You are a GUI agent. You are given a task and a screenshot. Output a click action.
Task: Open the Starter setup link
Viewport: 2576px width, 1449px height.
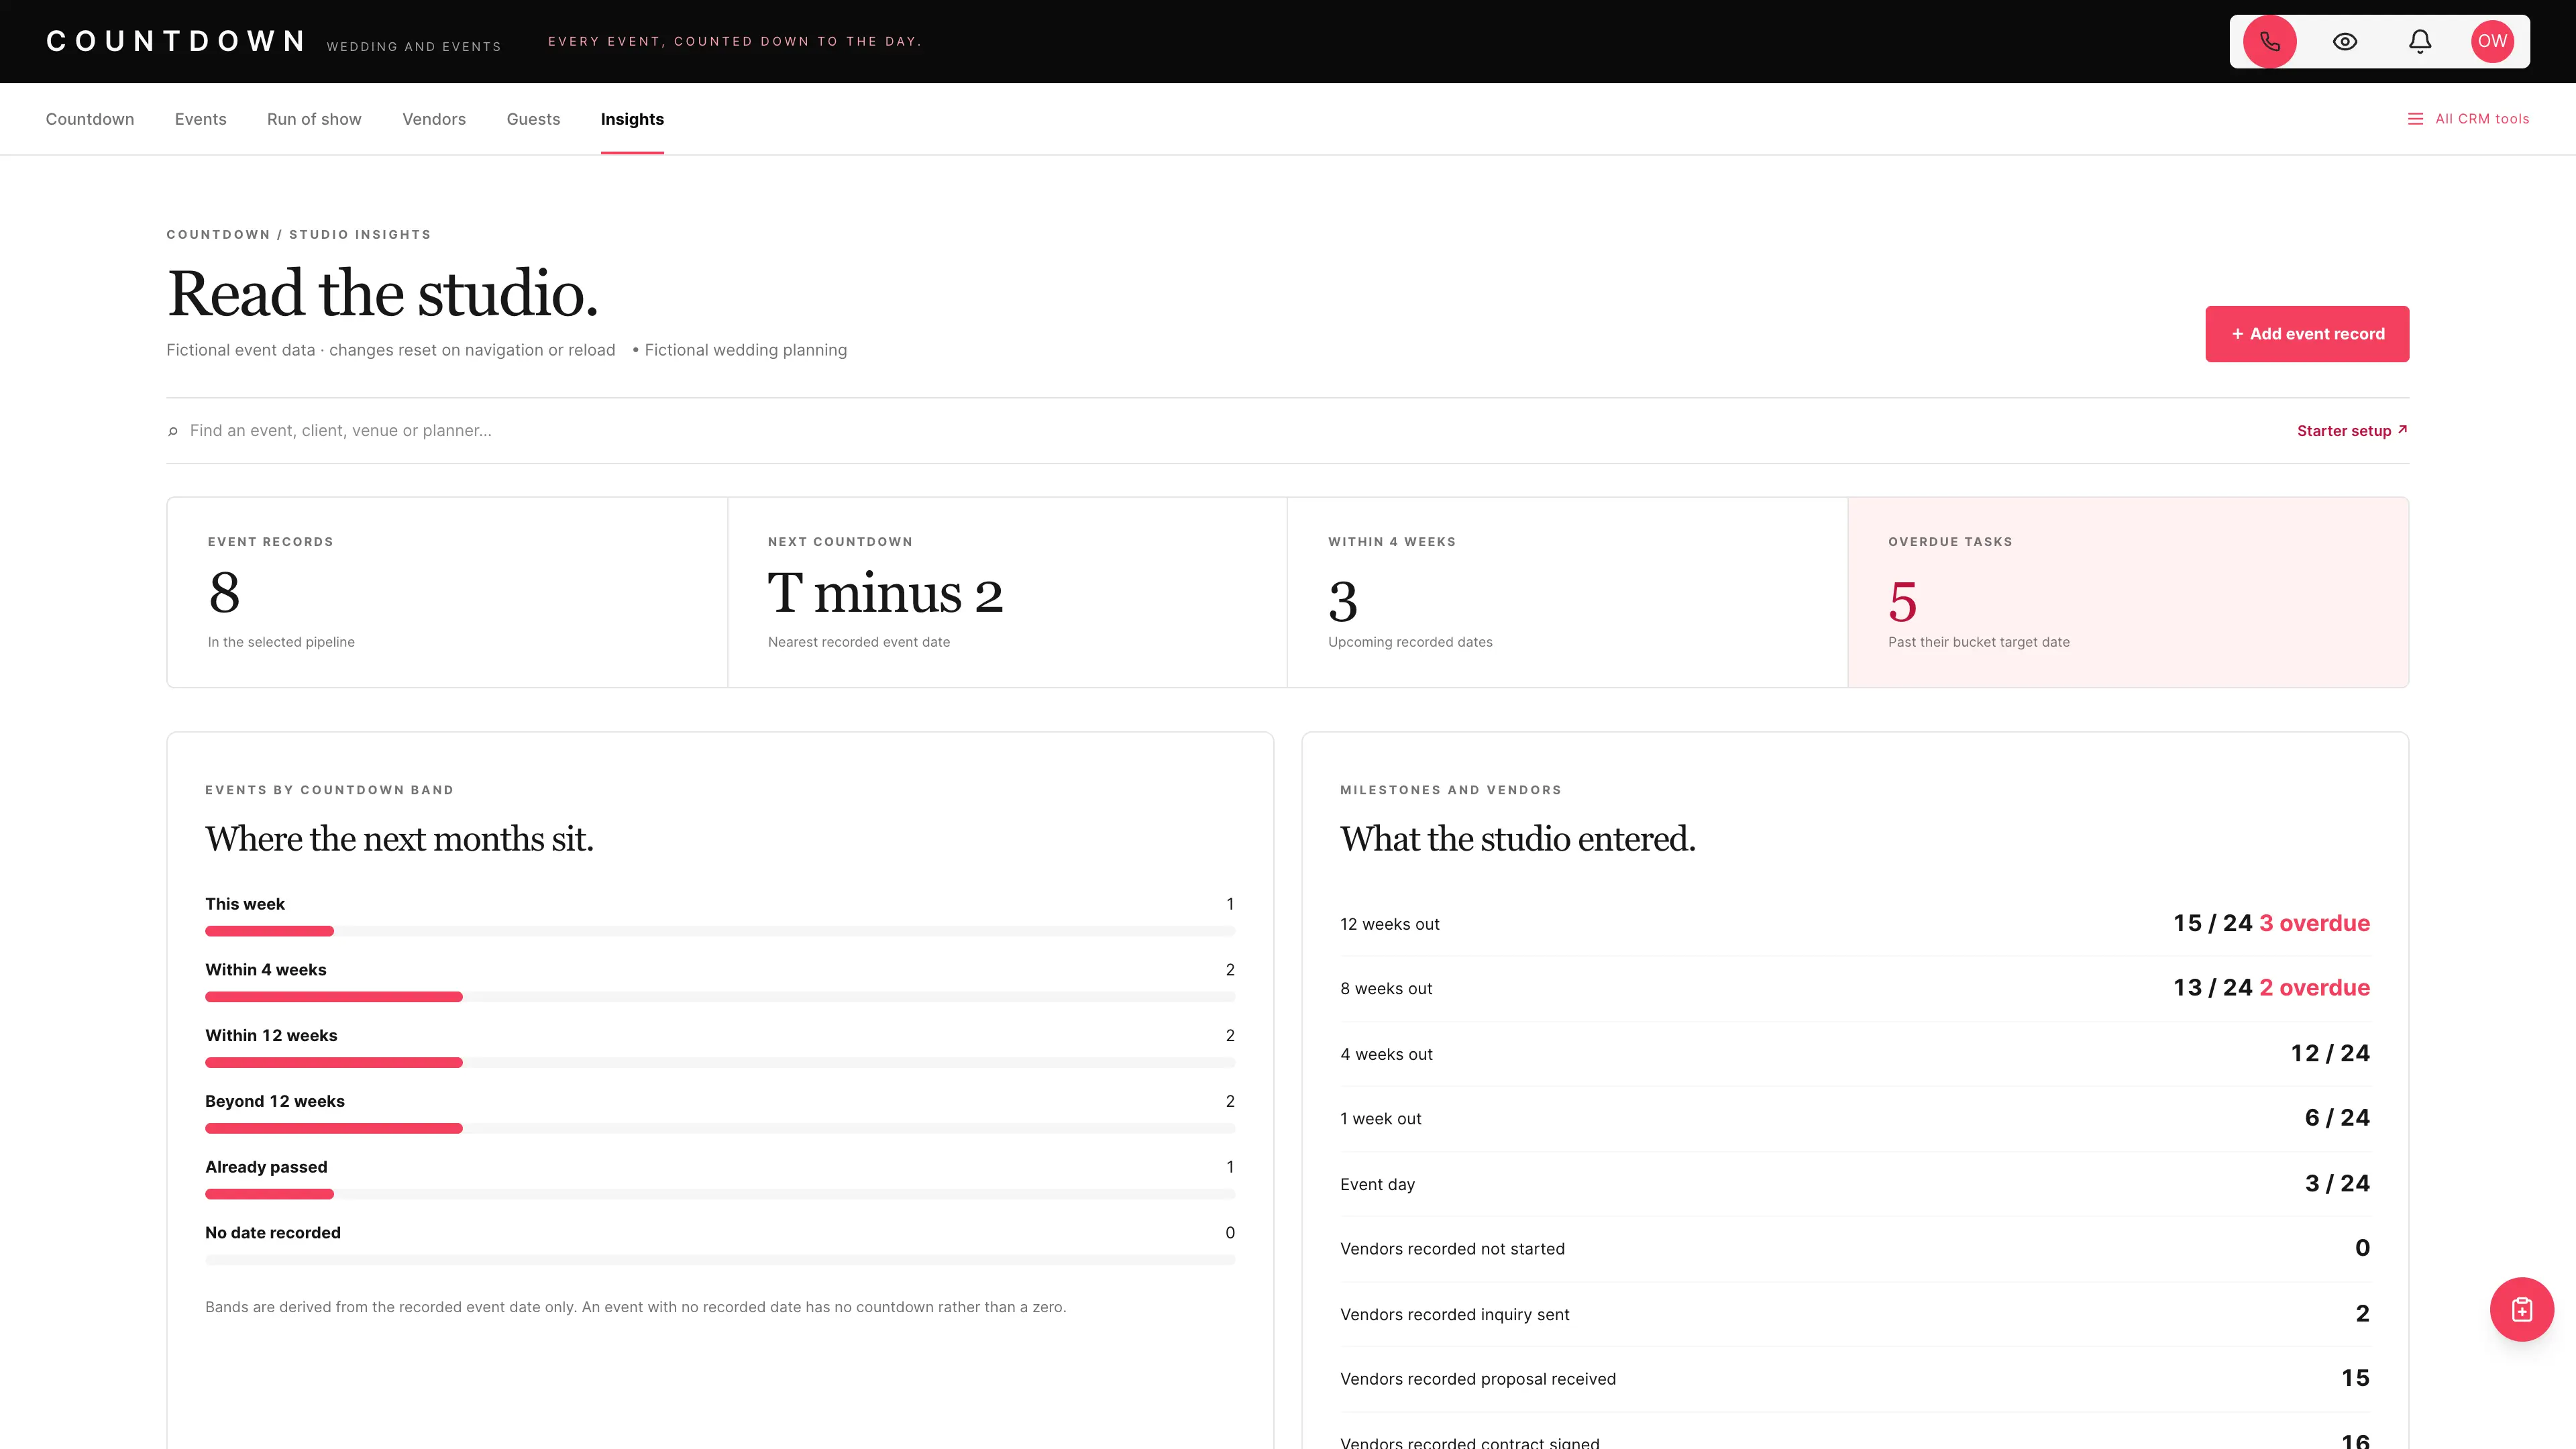2352,431
